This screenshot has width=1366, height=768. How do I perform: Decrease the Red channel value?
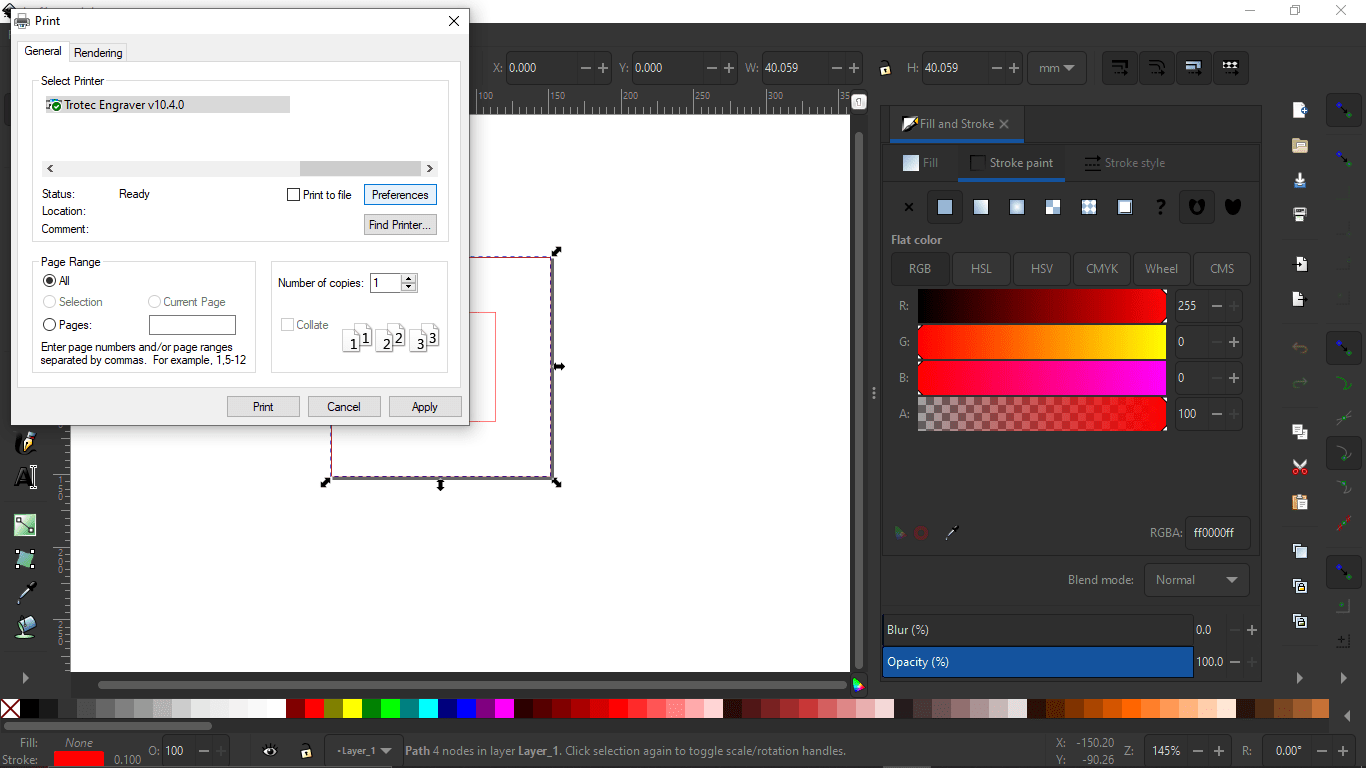tap(1216, 306)
